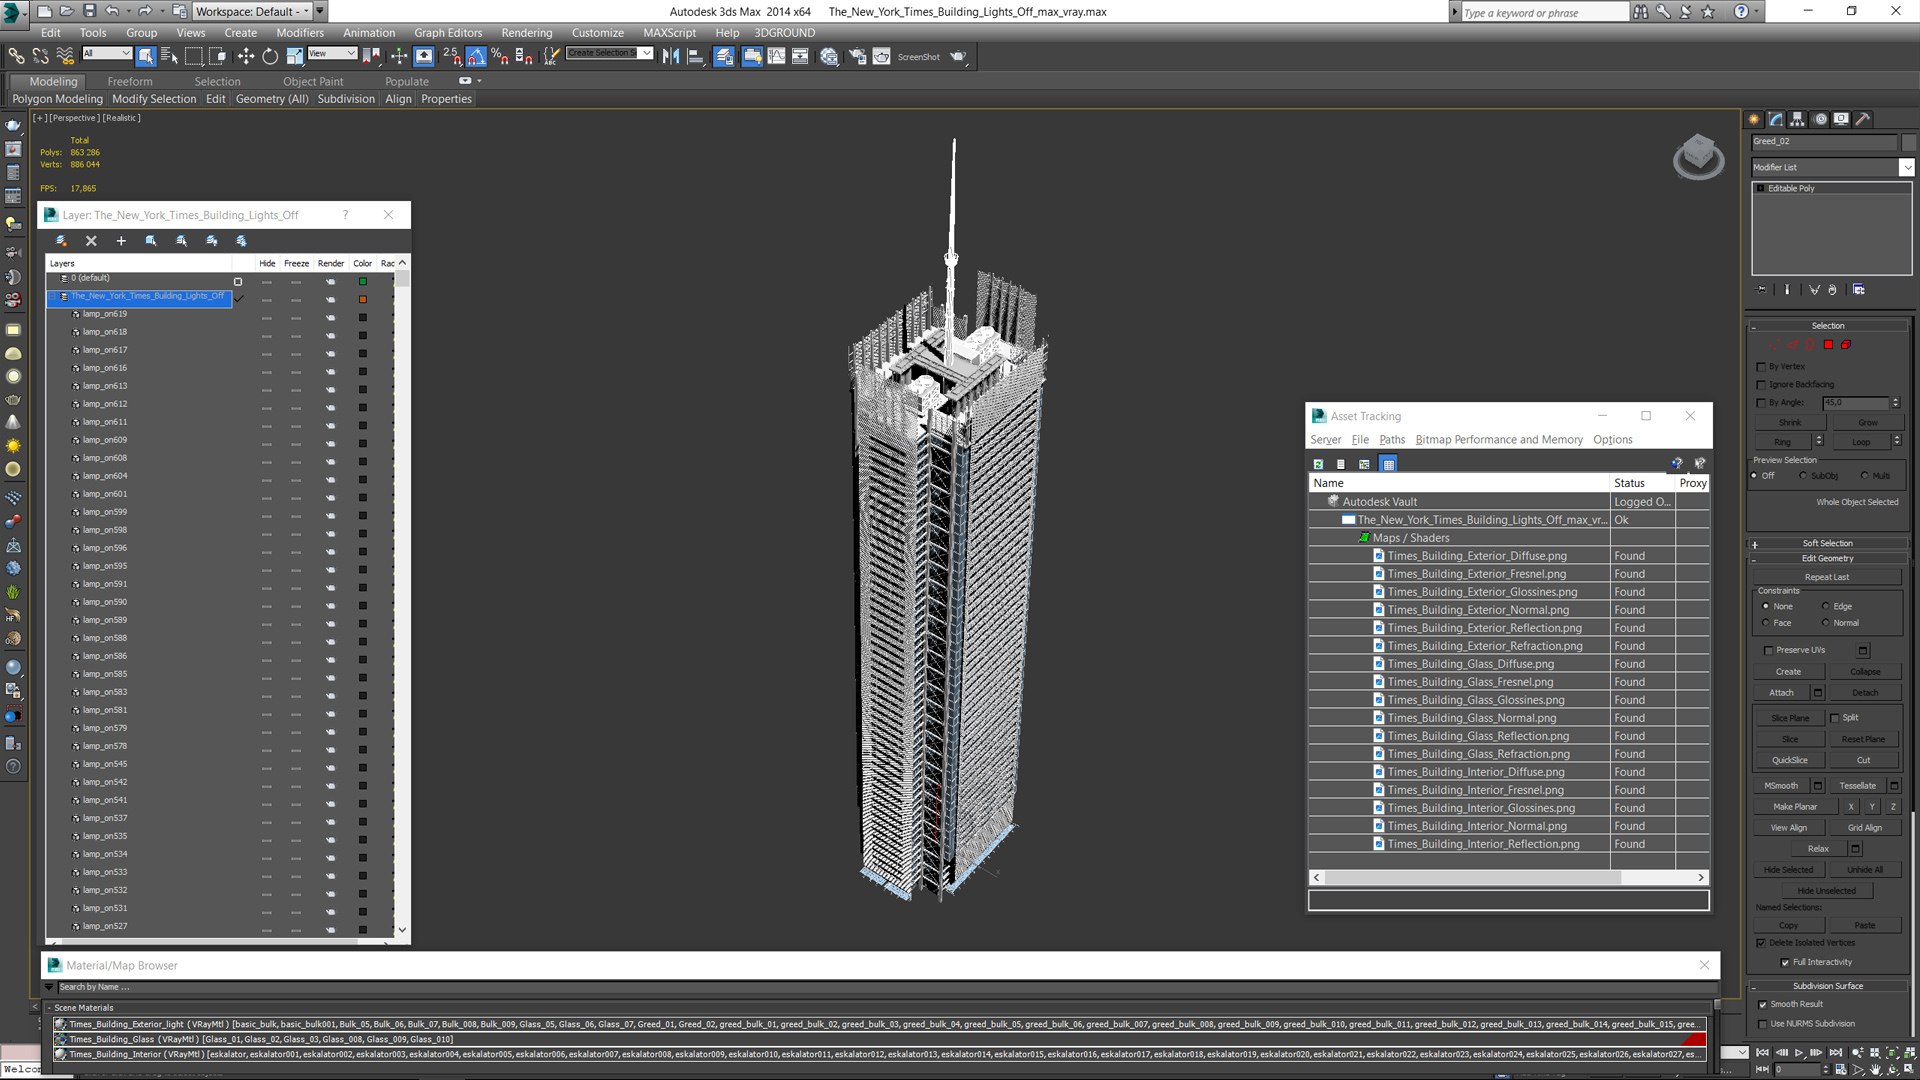
Task: Open the Hierarchy command panel tab
Action: click(1797, 119)
